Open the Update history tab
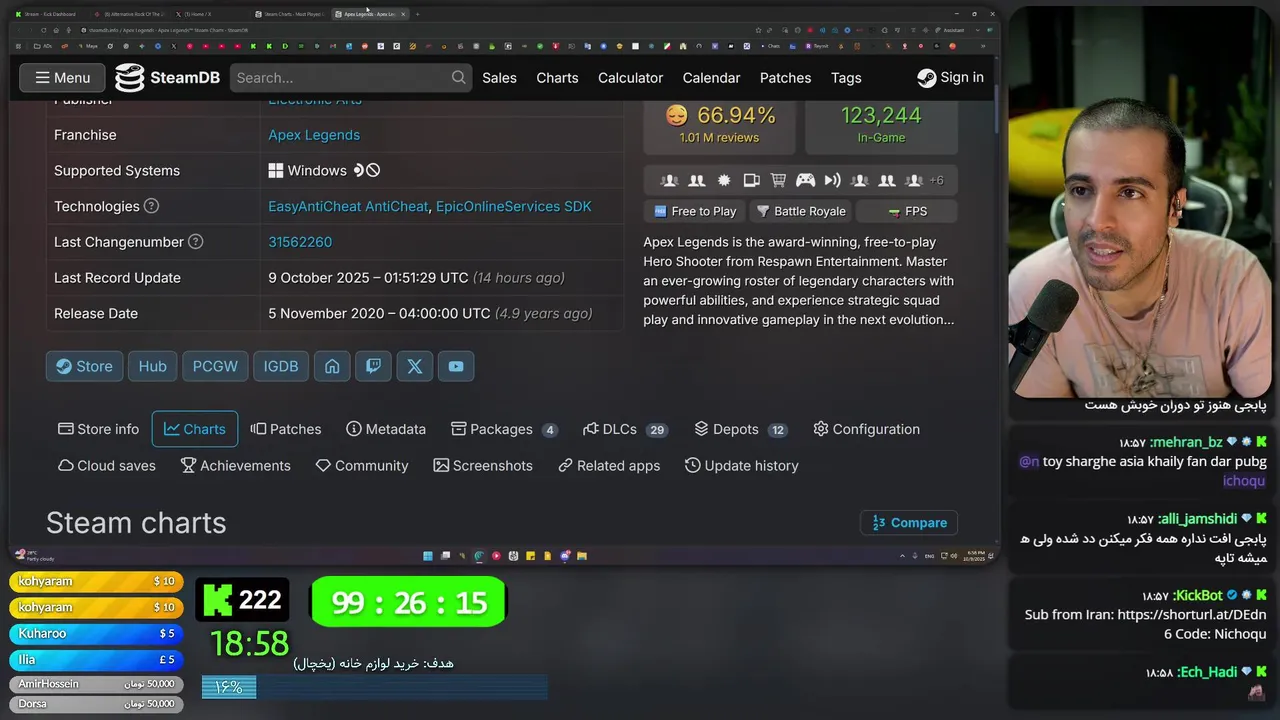The width and height of the screenshot is (1280, 720). point(741,466)
